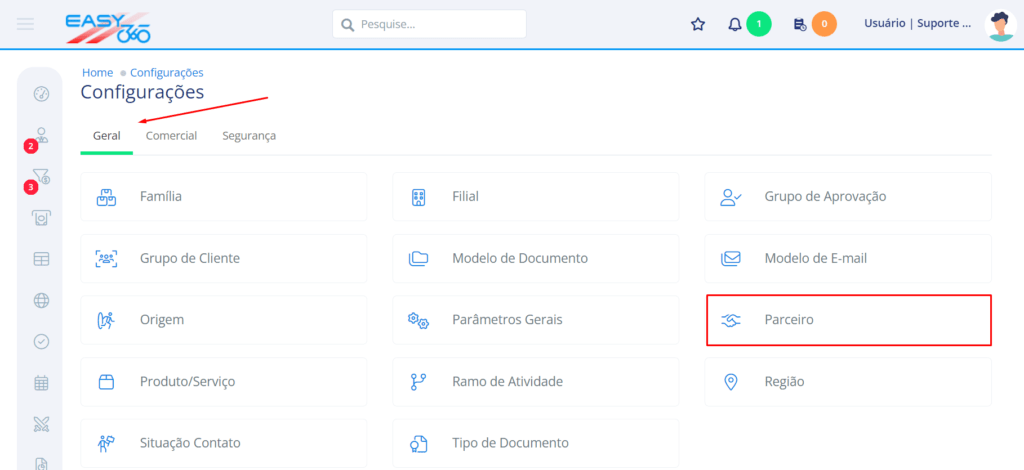This screenshot has width=1024, height=470.
Task: Click the favorites star icon
Action: [x=698, y=25]
